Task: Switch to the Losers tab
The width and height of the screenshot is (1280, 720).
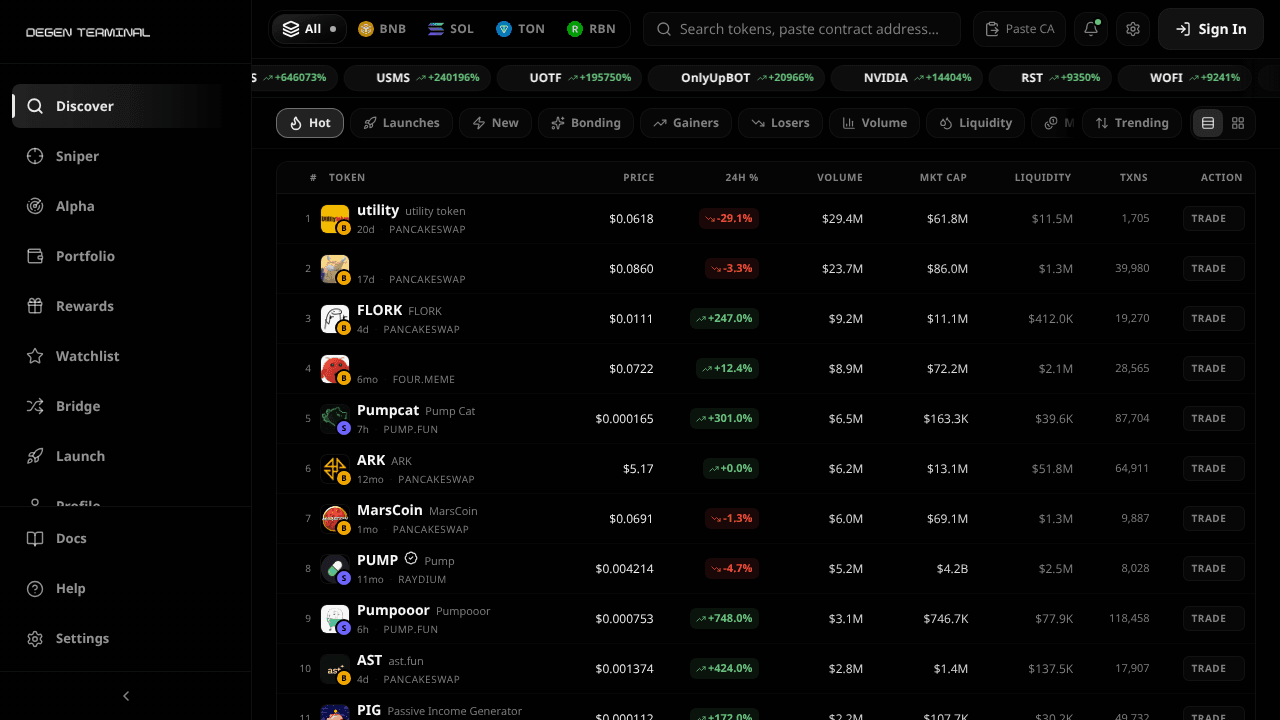Action: point(781,123)
